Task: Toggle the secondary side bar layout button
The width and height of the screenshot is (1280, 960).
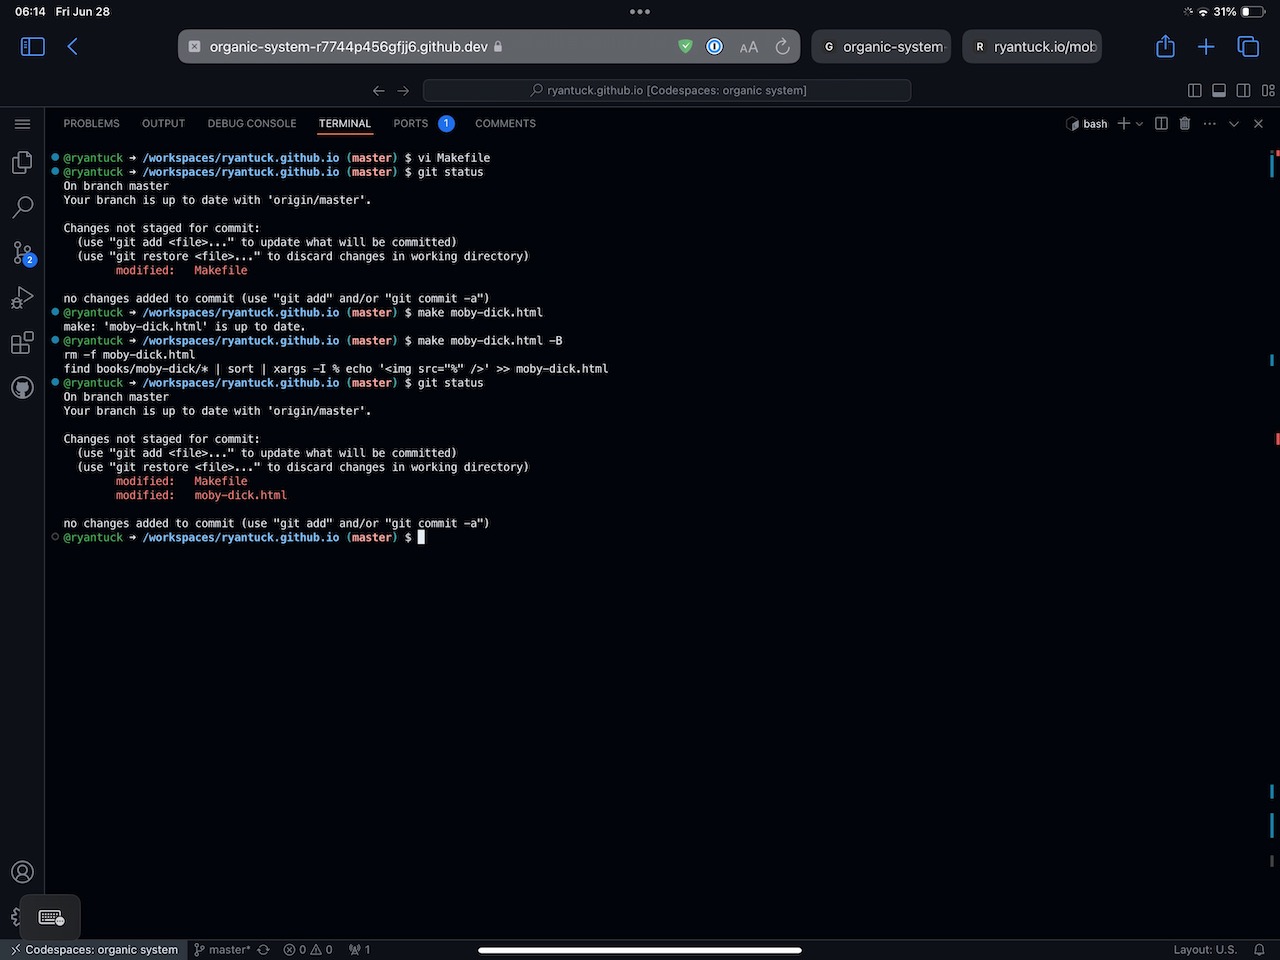Action: [1243, 91]
